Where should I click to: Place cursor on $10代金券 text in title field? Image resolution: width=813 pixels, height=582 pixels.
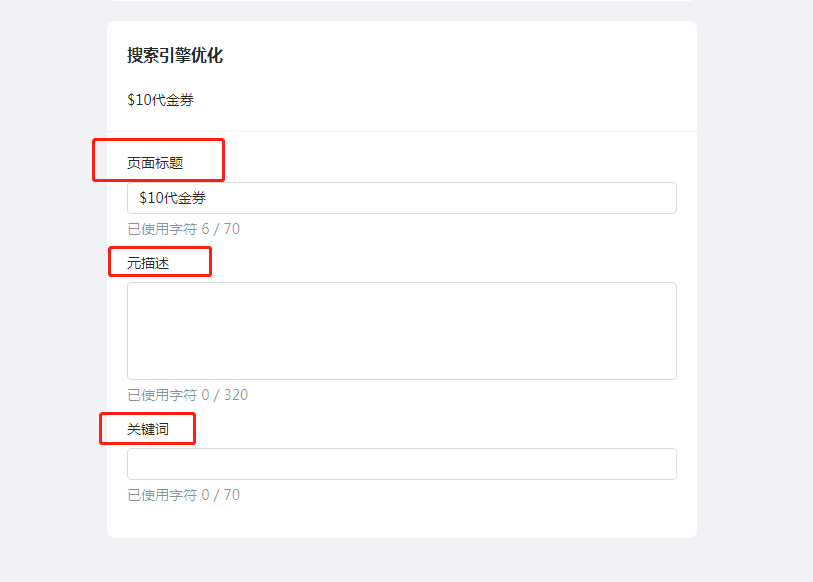[173, 198]
